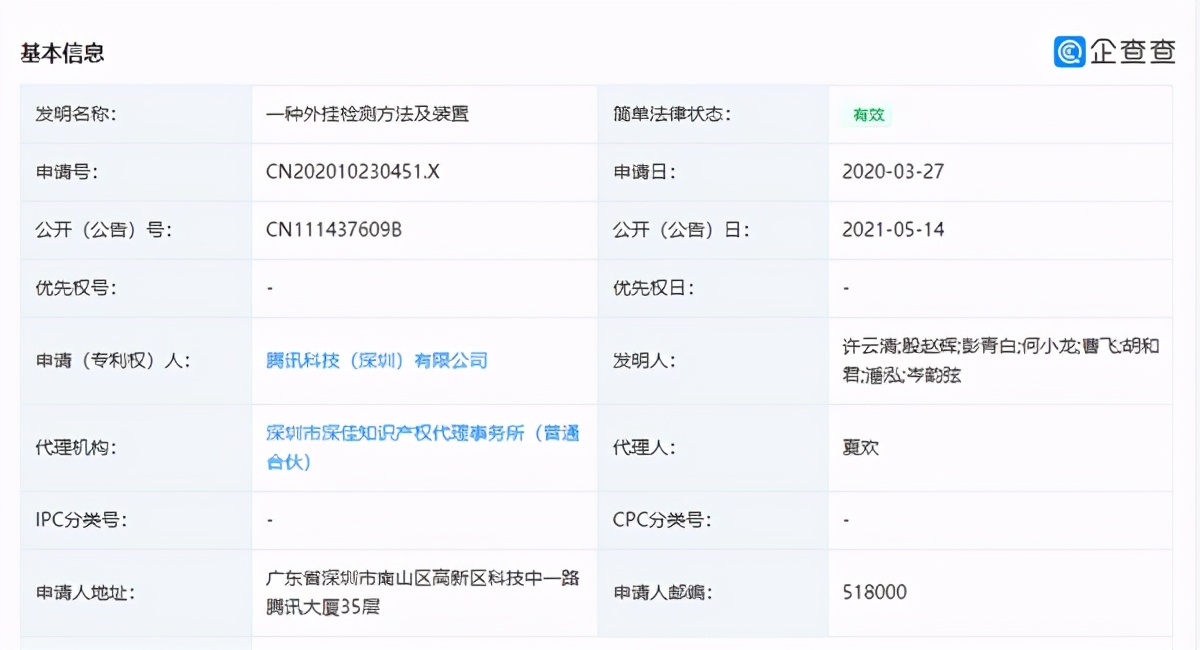Click the CPC分类号 field label
The image size is (1200, 650).
coord(661,519)
